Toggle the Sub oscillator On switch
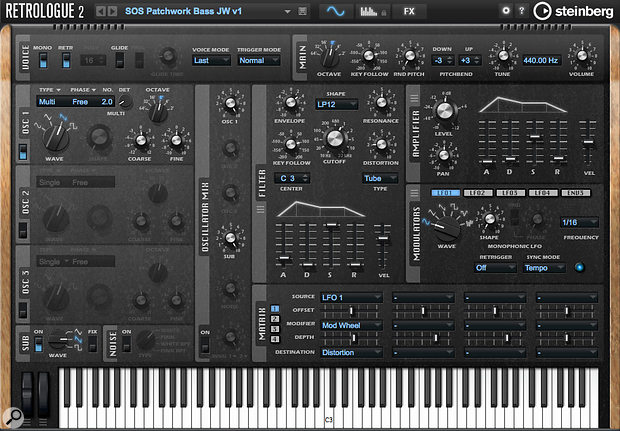 (x=38, y=344)
